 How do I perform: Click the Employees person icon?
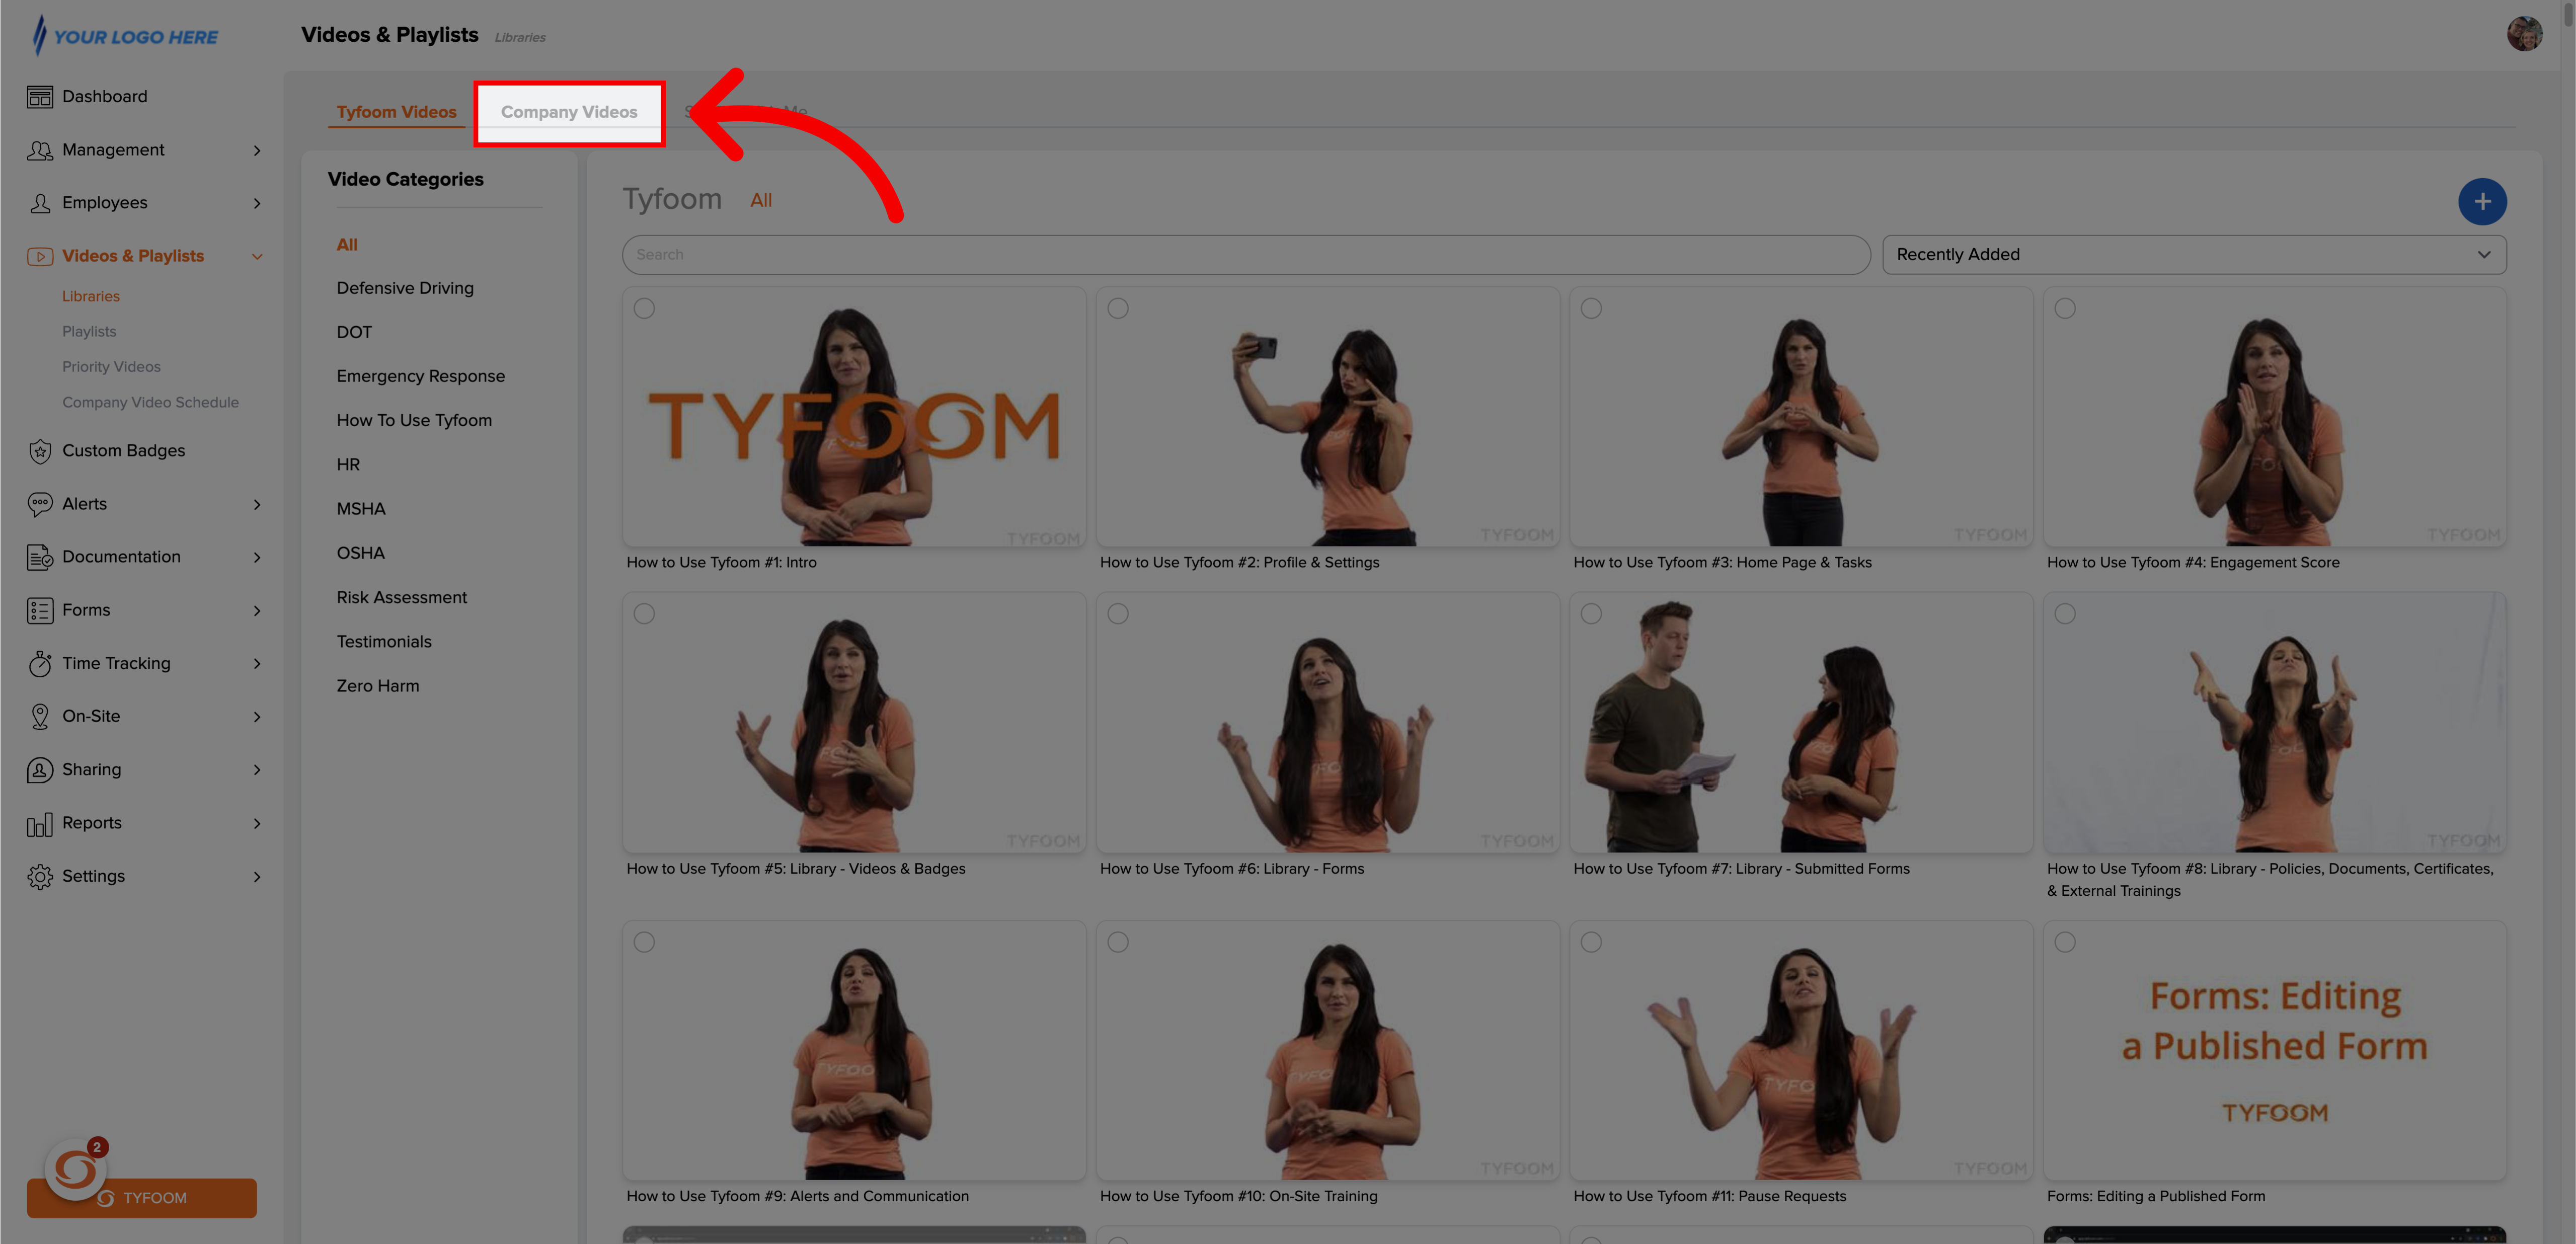[40, 203]
